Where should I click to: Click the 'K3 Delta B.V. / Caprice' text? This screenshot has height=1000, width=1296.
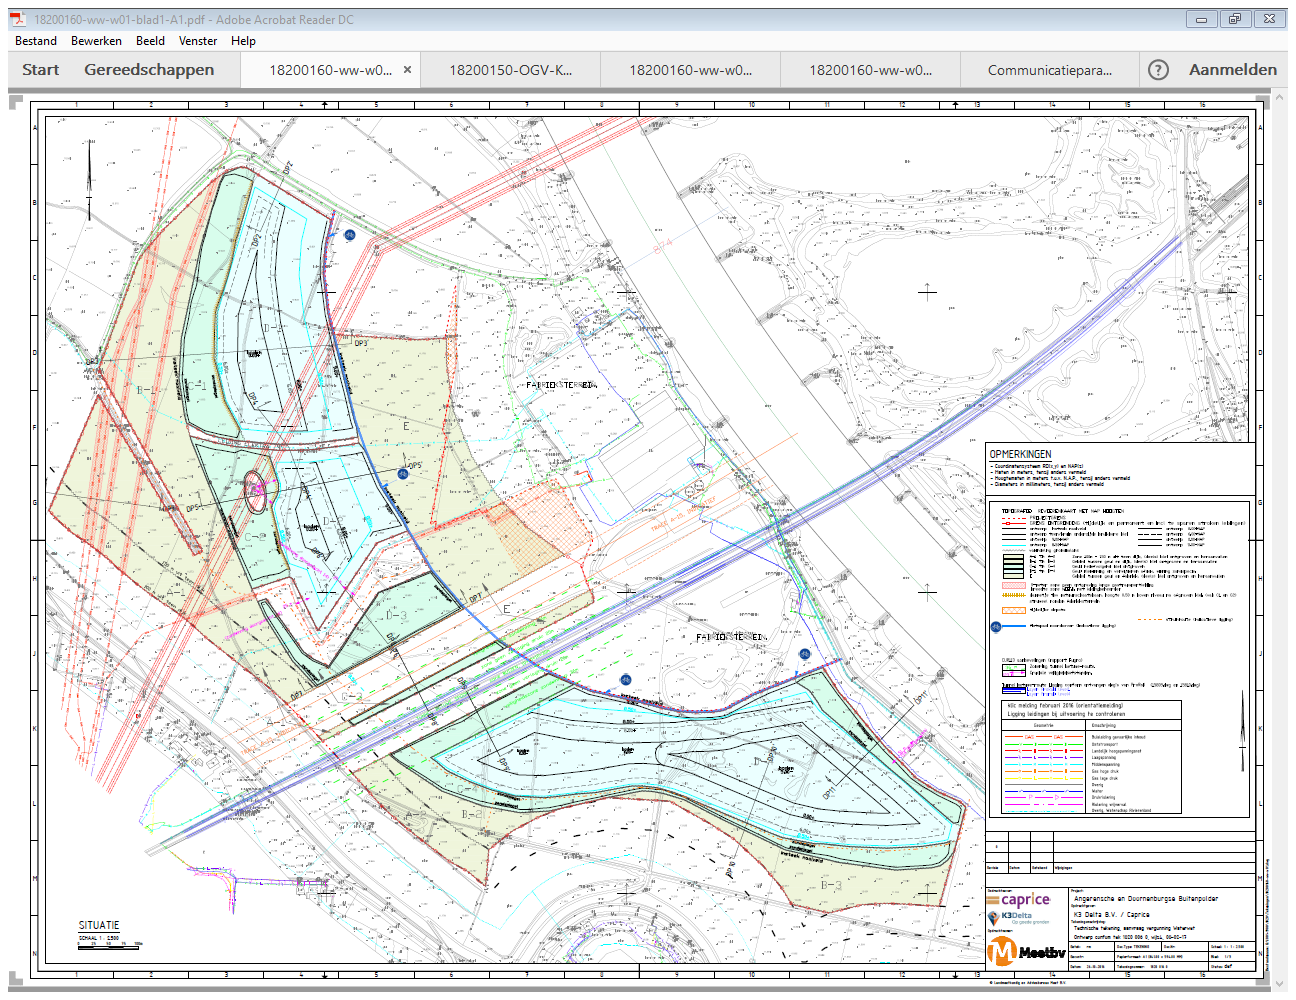point(1111,914)
